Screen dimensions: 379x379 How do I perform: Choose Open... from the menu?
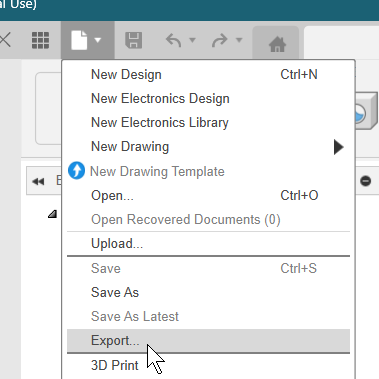[x=208, y=195]
